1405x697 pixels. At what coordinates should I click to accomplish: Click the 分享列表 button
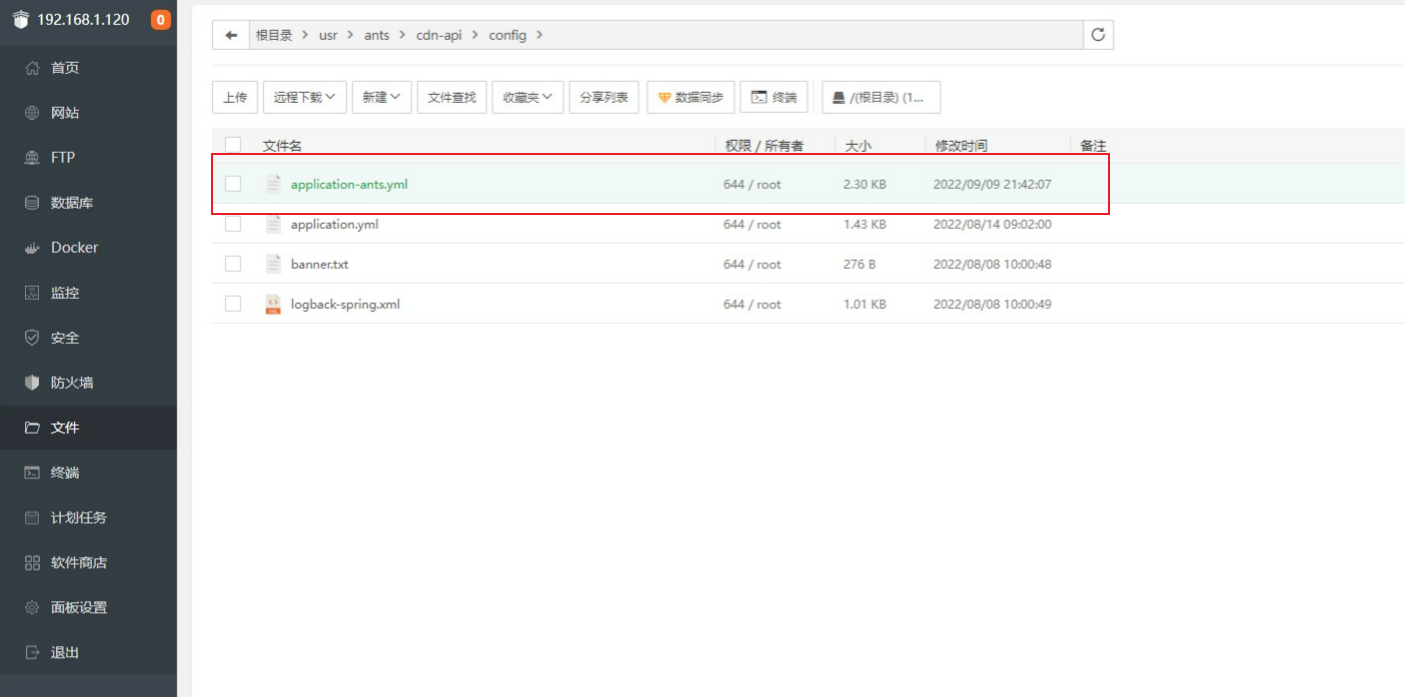coord(604,97)
